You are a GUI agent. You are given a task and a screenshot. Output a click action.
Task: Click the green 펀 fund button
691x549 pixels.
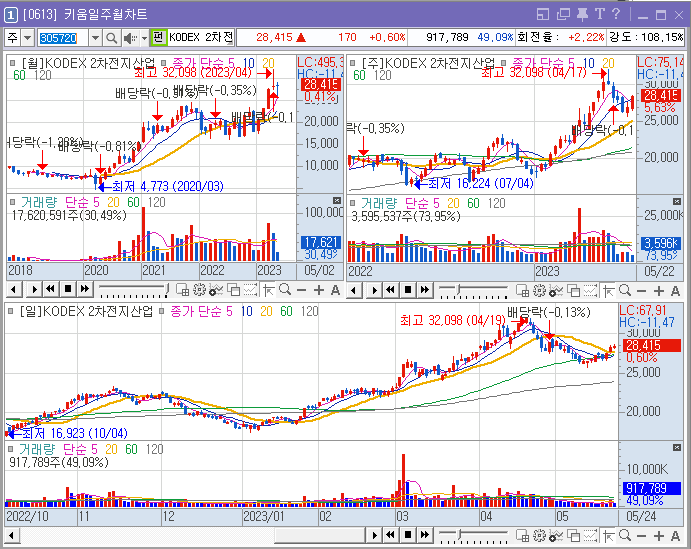158,37
